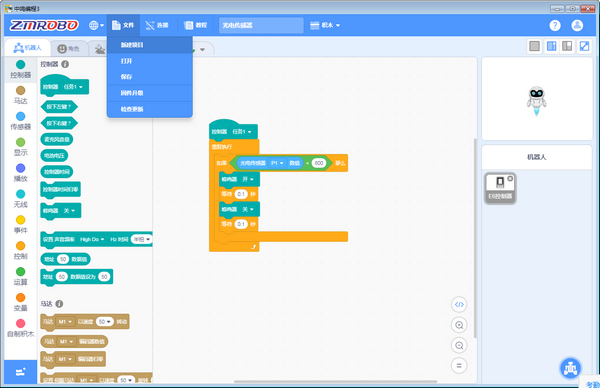Screen dimensions: 600x388
Task: Open extensions icon at bottom of category sidebar
Action: pyautogui.click(x=21, y=372)
